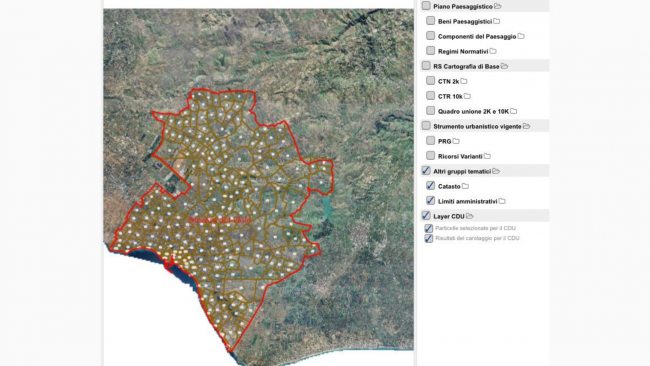Image resolution: width=650 pixels, height=366 pixels.
Task: Uncheck the Limiti amministrativi checkbox
Action: [430, 201]
